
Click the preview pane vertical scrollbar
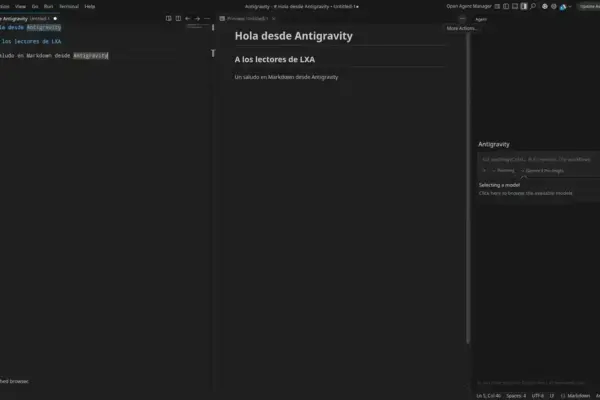[x=468, y=188]
